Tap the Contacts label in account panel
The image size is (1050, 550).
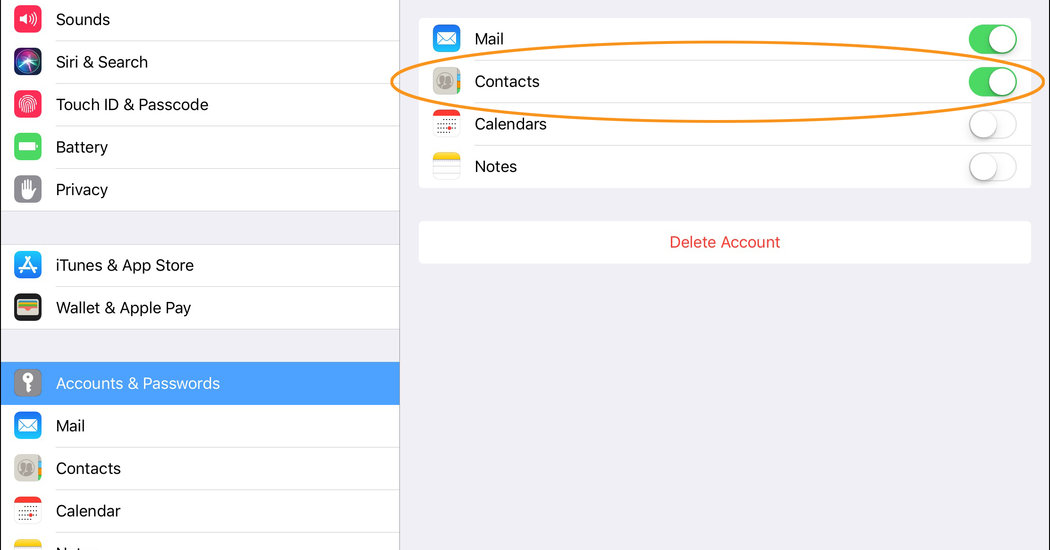pos(507,81)
